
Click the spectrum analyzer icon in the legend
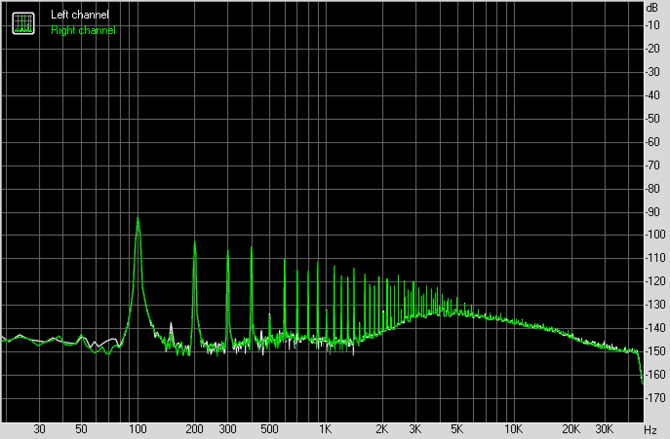pos(24,23)
